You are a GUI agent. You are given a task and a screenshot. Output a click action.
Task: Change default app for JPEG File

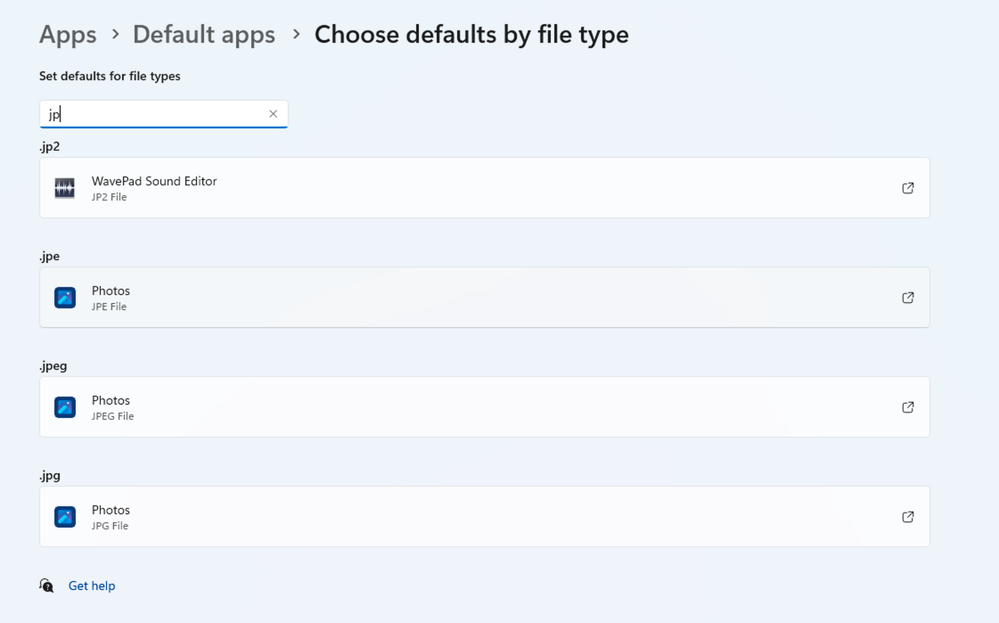coord(484,407)
